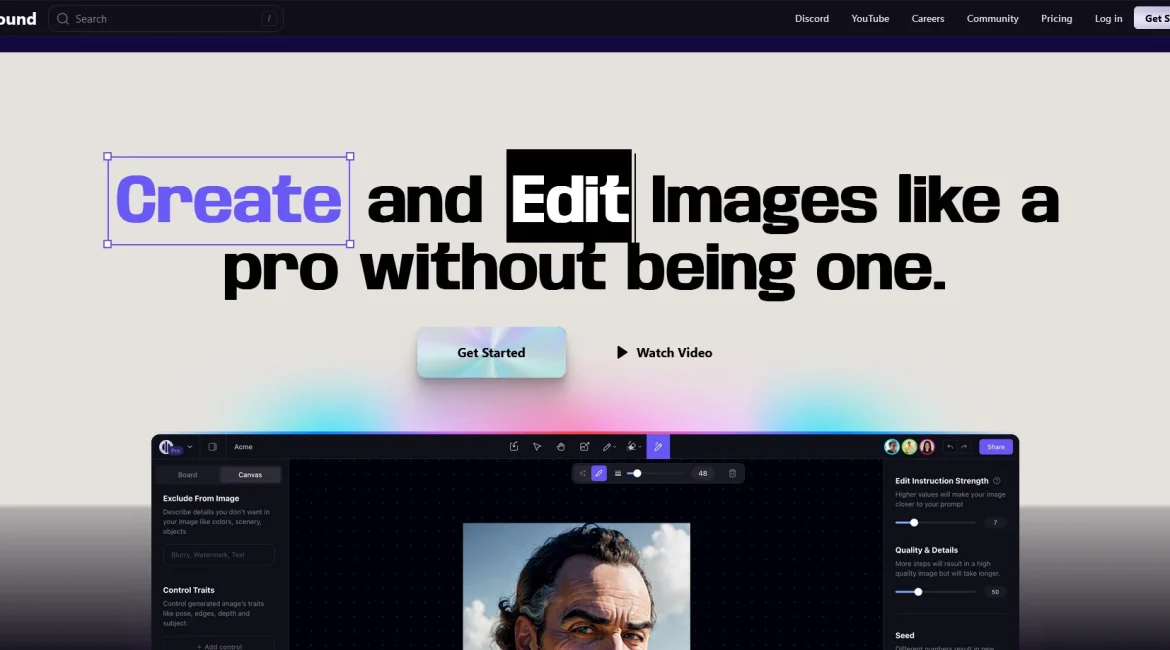Image resolution: width=1170 pixels, height=650 pixels.
Task: Click the stroke thickness lines icon
Action: (618, 473)
